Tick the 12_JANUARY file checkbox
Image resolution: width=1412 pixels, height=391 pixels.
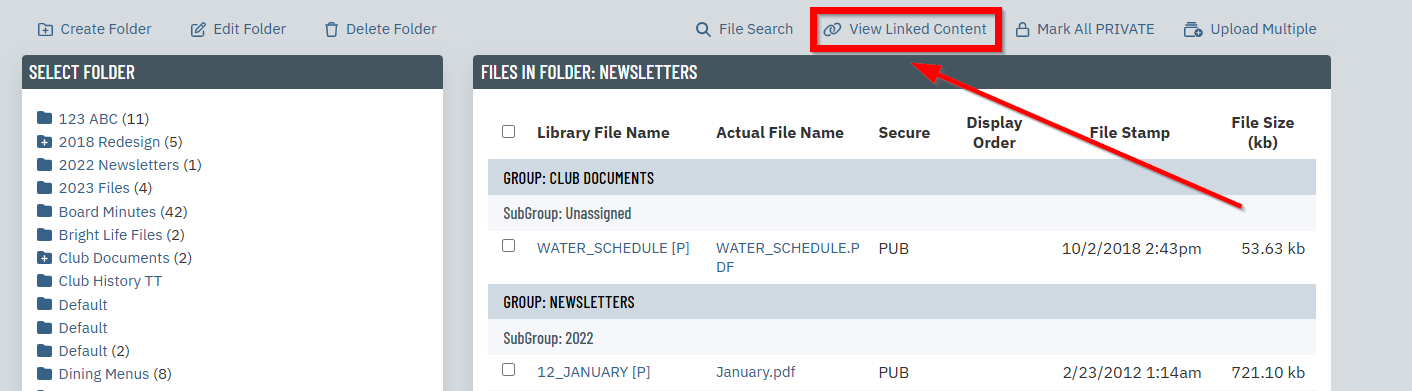coord(508,369)
